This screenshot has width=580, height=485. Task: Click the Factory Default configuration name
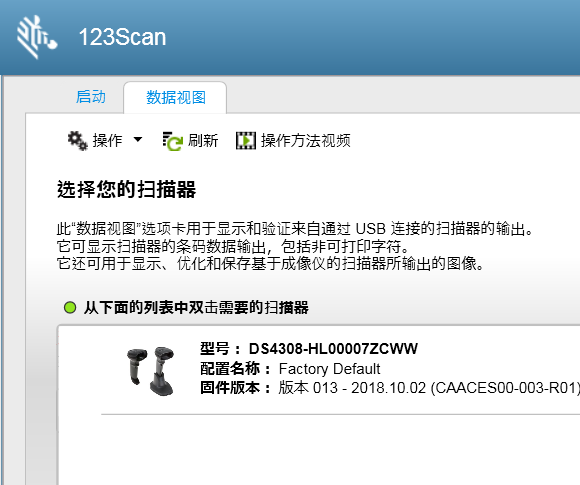329,369
